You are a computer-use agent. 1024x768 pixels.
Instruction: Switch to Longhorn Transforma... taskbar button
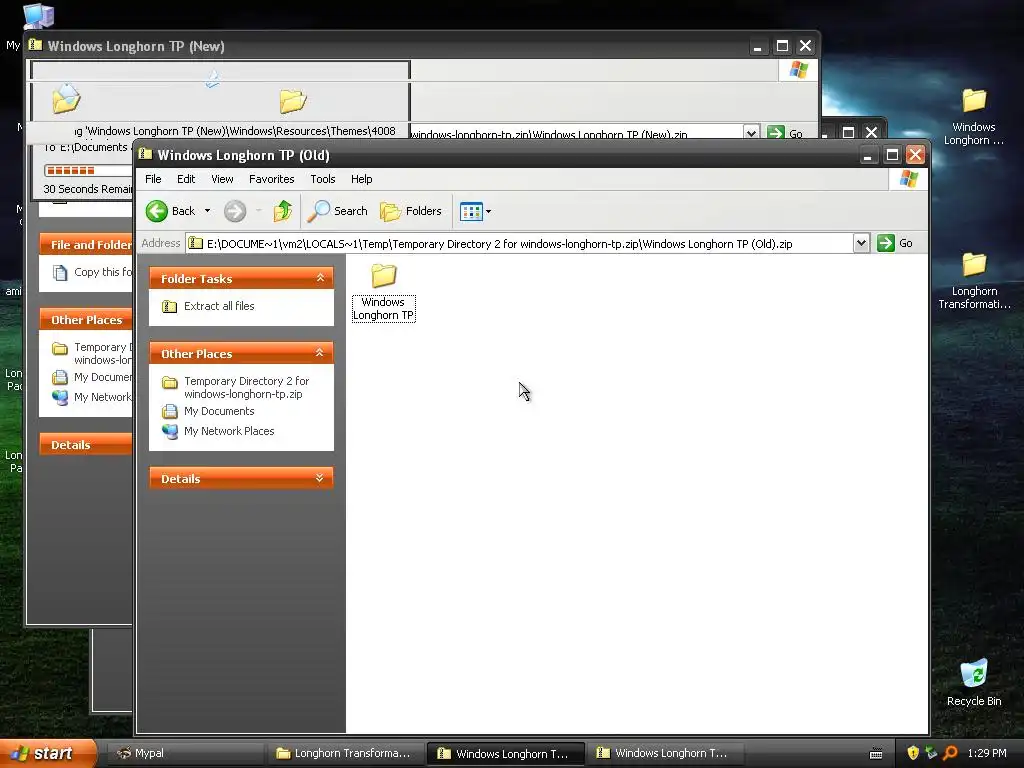[346, 753]
